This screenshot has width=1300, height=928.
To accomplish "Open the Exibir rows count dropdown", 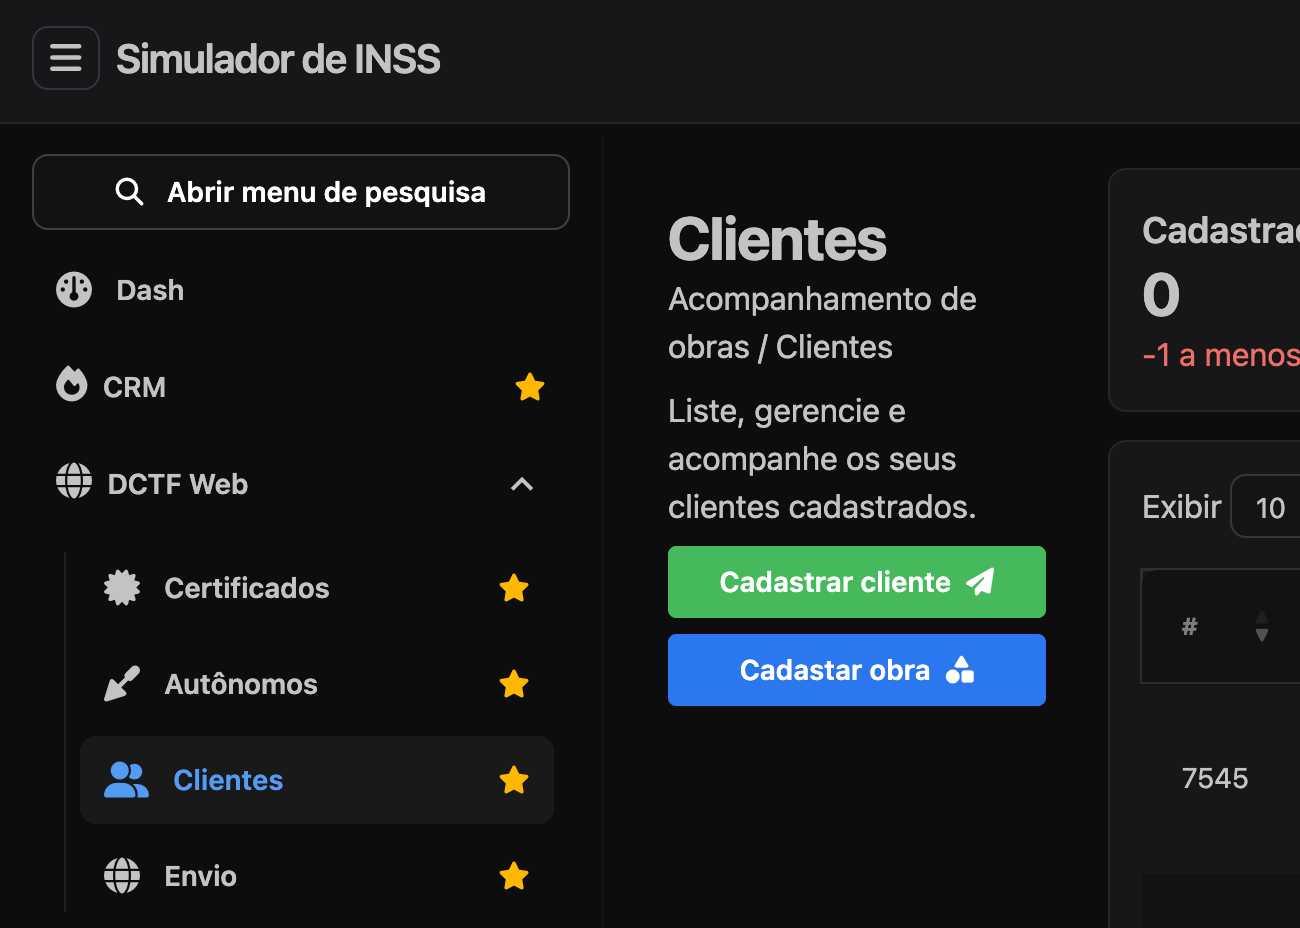I will (x=1268, y=507).
